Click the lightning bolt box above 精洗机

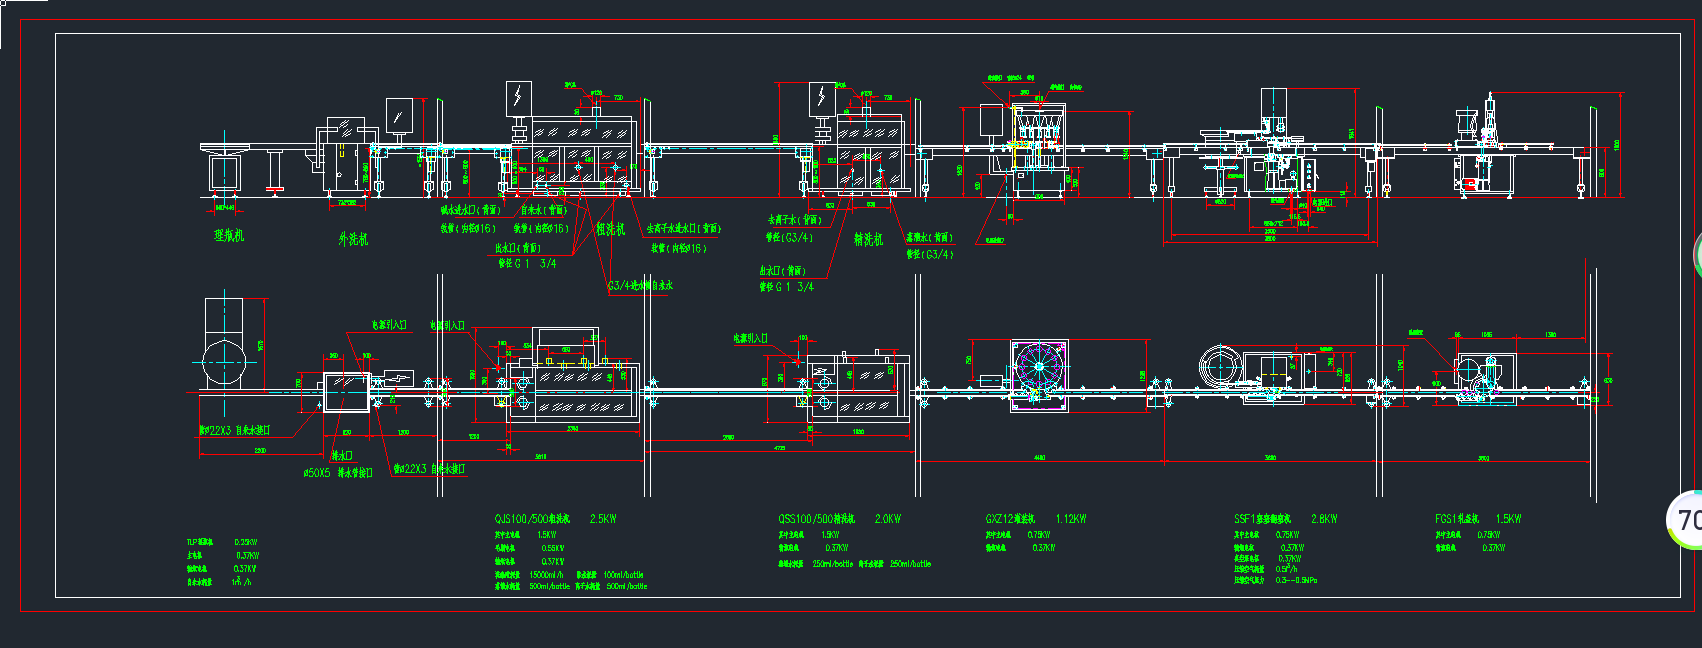821,97
